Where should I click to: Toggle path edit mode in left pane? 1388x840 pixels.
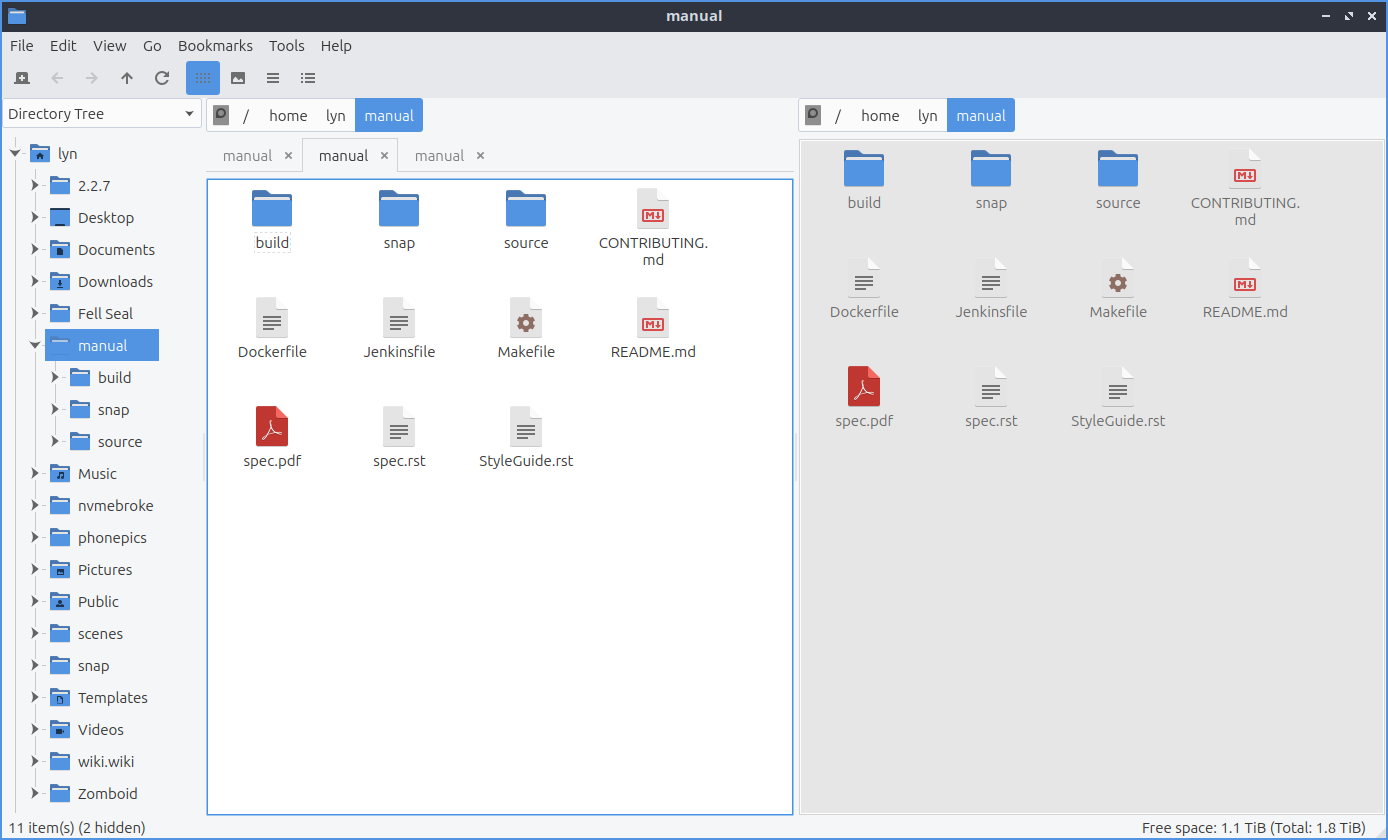221,115
